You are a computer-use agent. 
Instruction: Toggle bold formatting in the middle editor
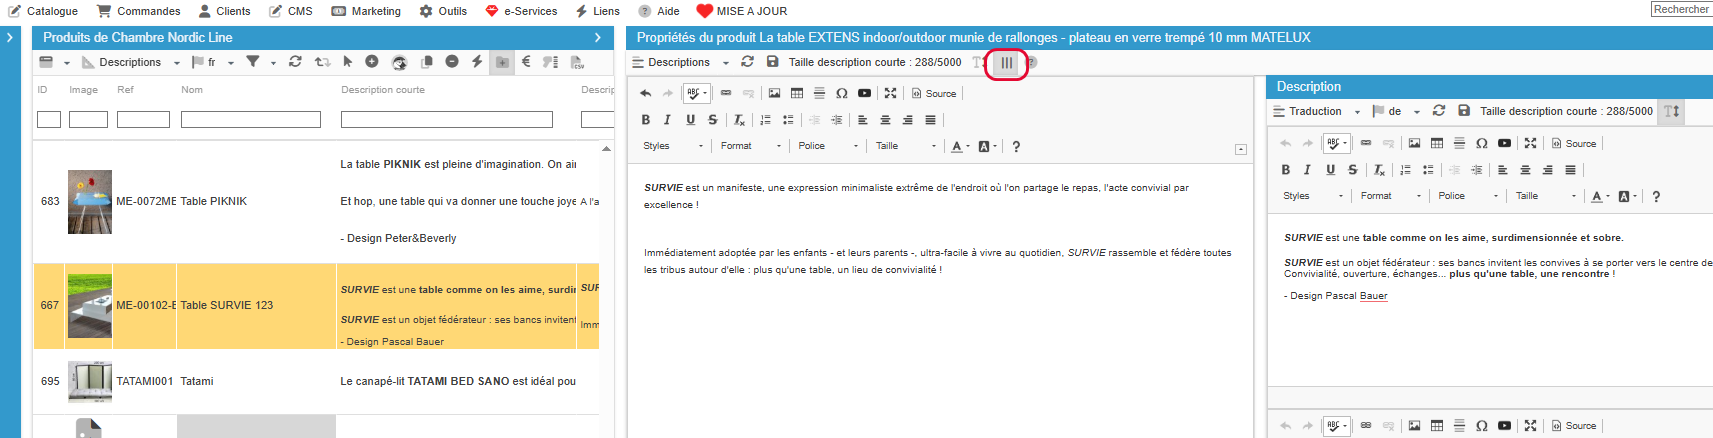[x=645, y=120]
